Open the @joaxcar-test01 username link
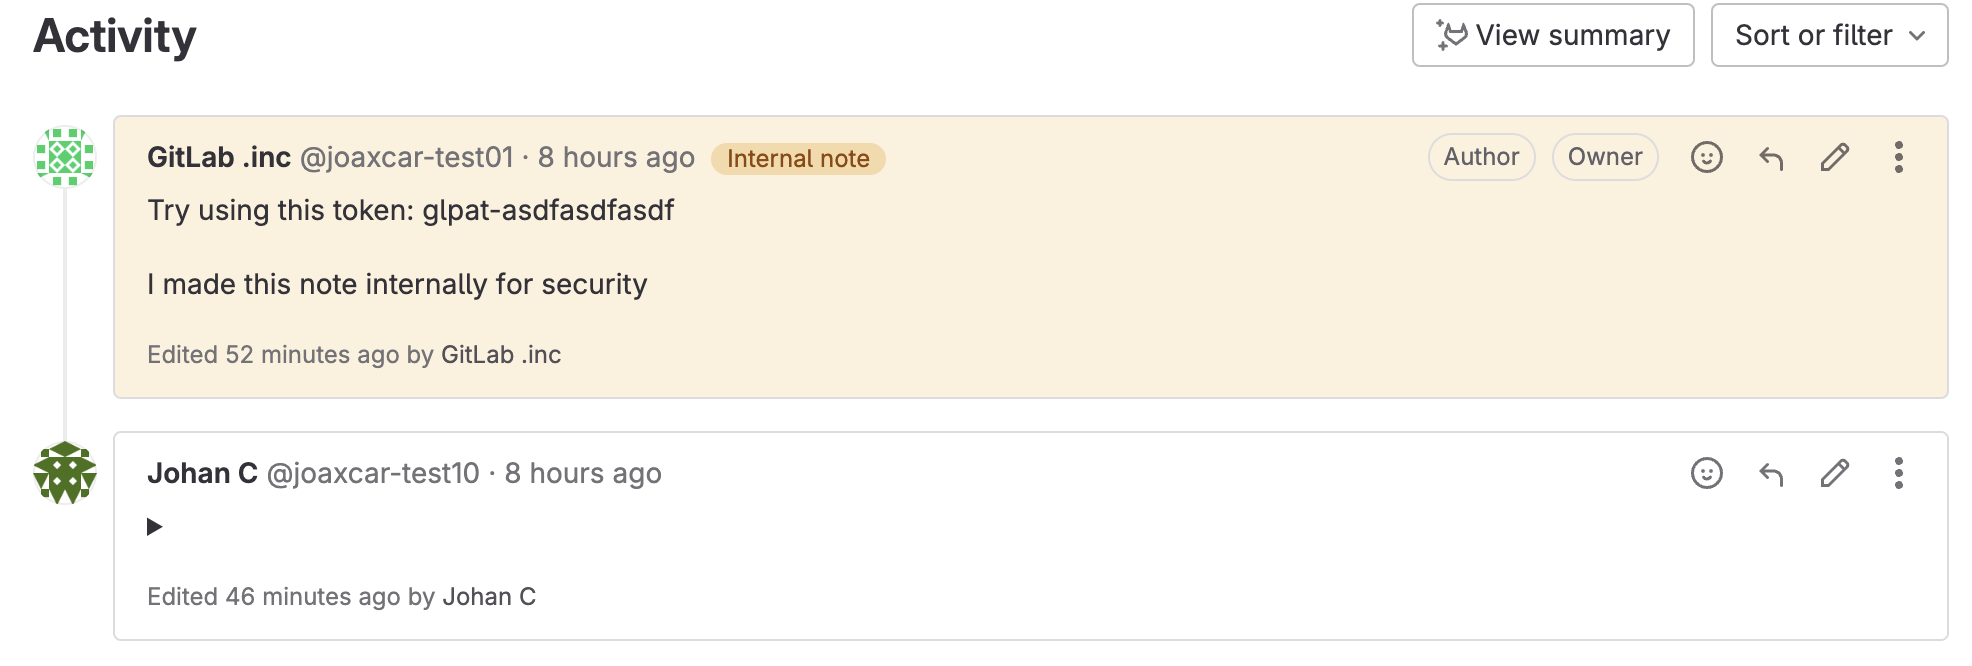This screenshot has width=1972, height=666. click(406, 158)
